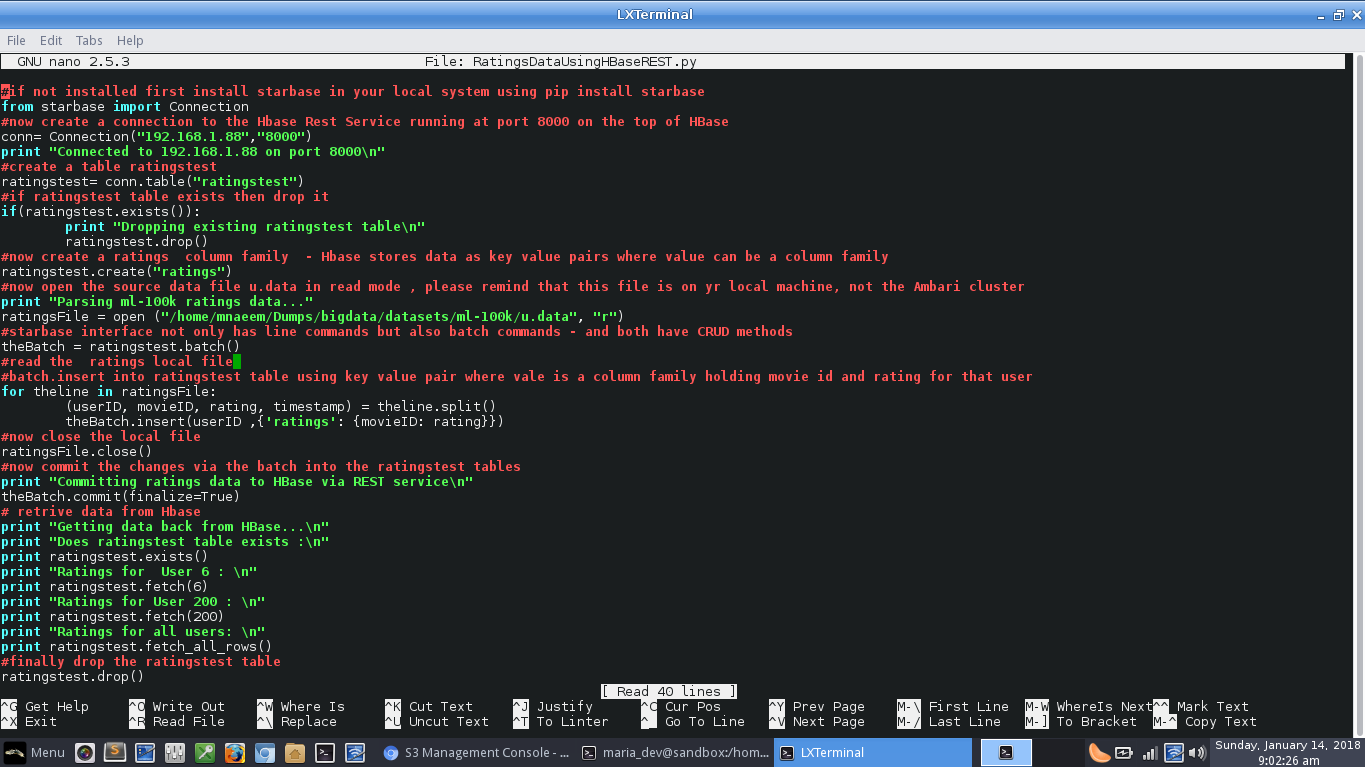The image size is (1365, 767).
Task: Click the '^W Where Is' shortcut label
Action: click(301, 706)
